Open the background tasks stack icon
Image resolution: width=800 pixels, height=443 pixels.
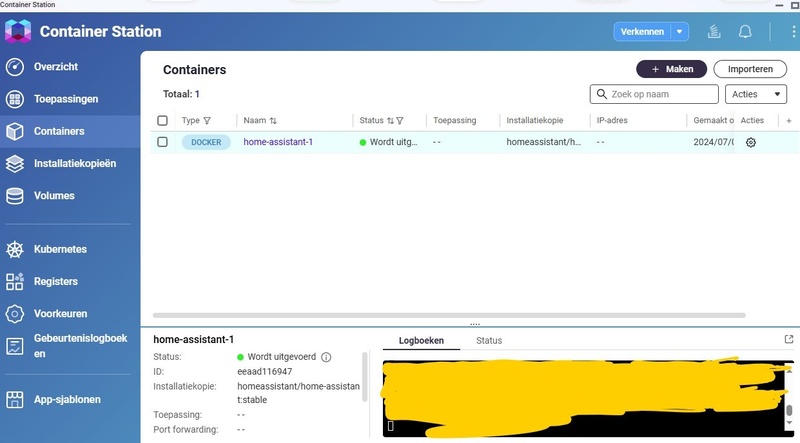click(x=714, y=32)
